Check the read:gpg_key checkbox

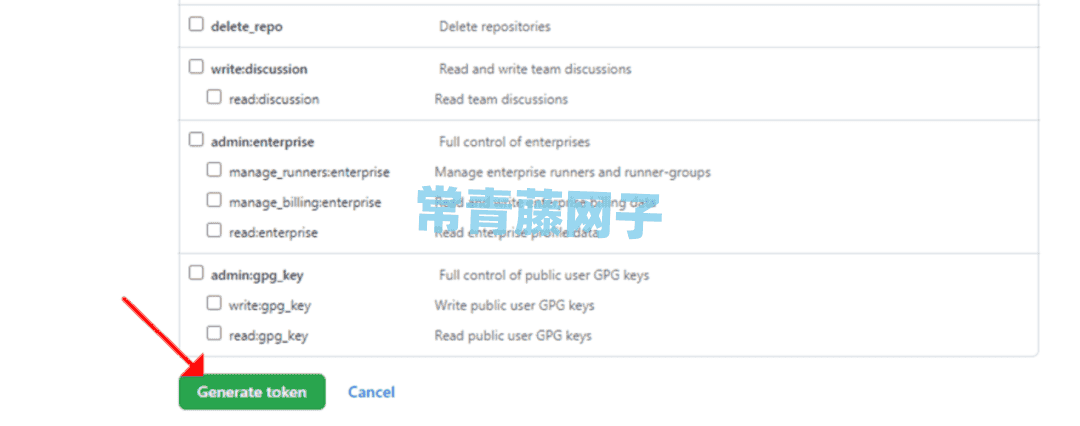point(214,334)
